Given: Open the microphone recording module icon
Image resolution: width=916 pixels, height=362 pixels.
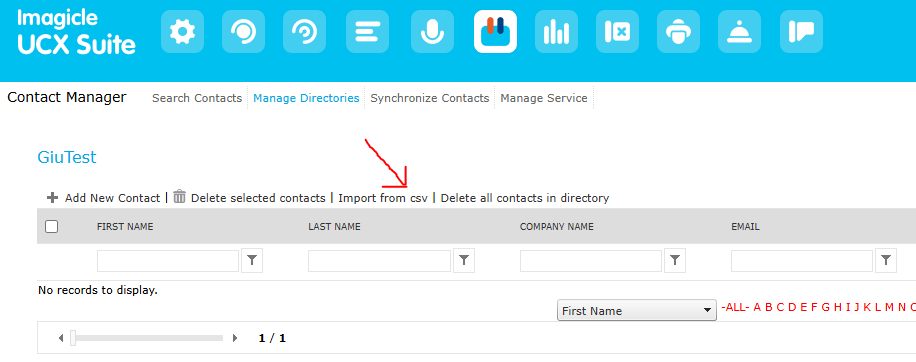Looking at the screenshot, I should coord(432,32).
